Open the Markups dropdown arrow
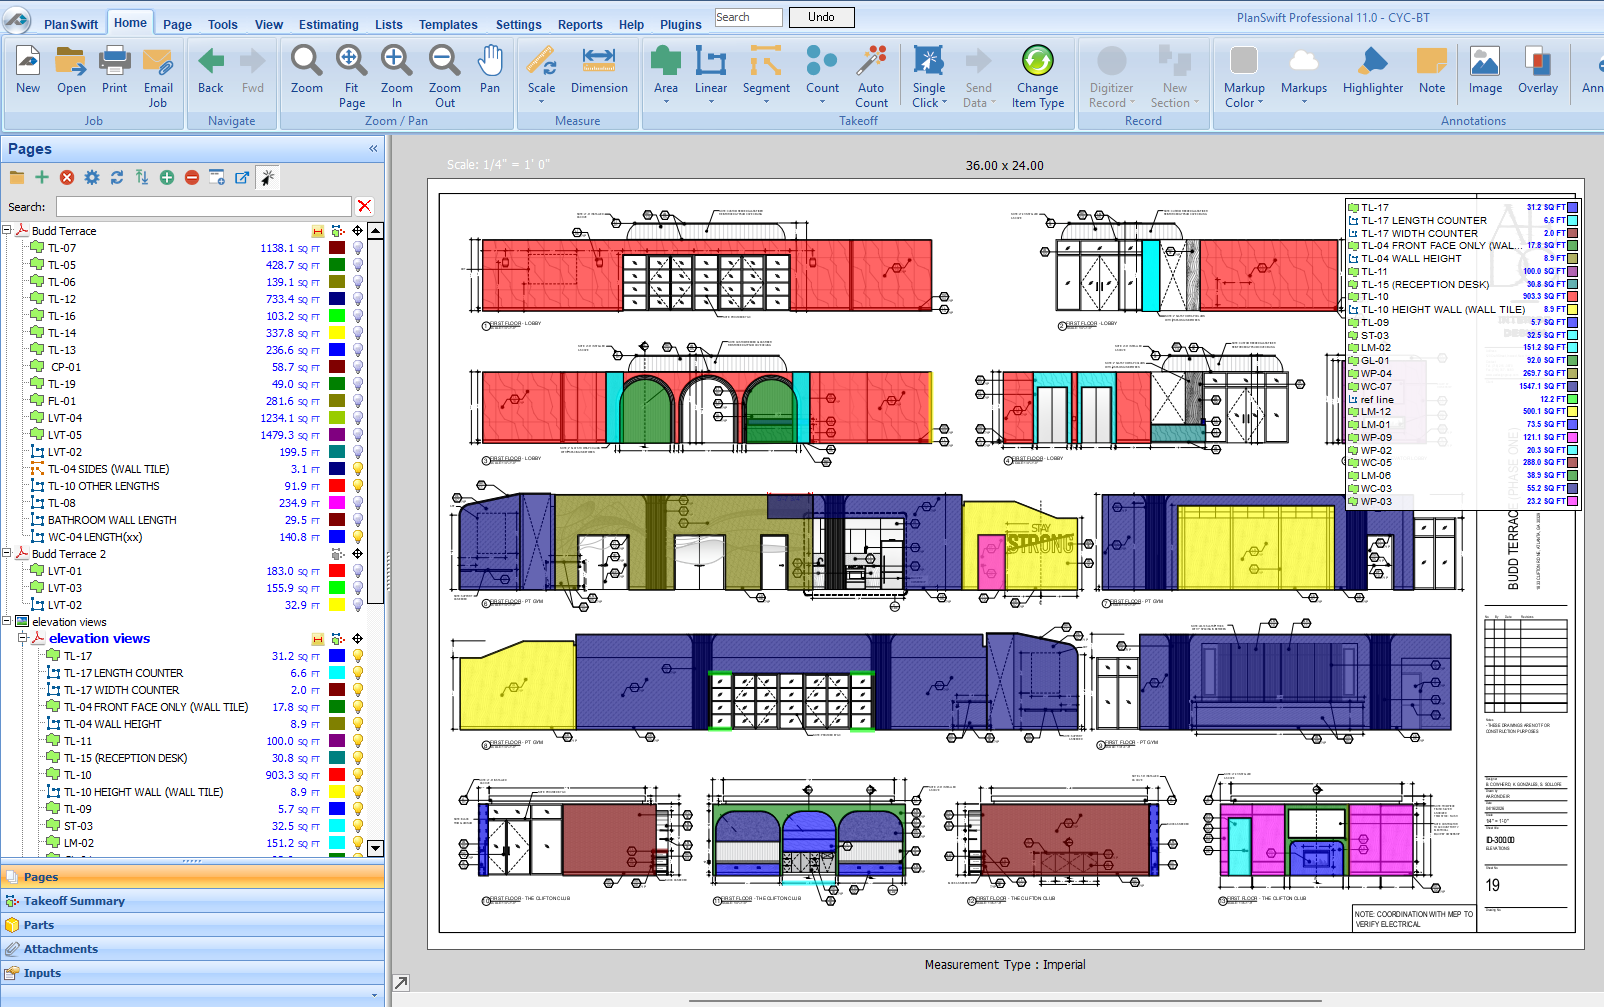This screenshot has height=1007, width=1604. pyautogui.click(x=1304, y=101)
